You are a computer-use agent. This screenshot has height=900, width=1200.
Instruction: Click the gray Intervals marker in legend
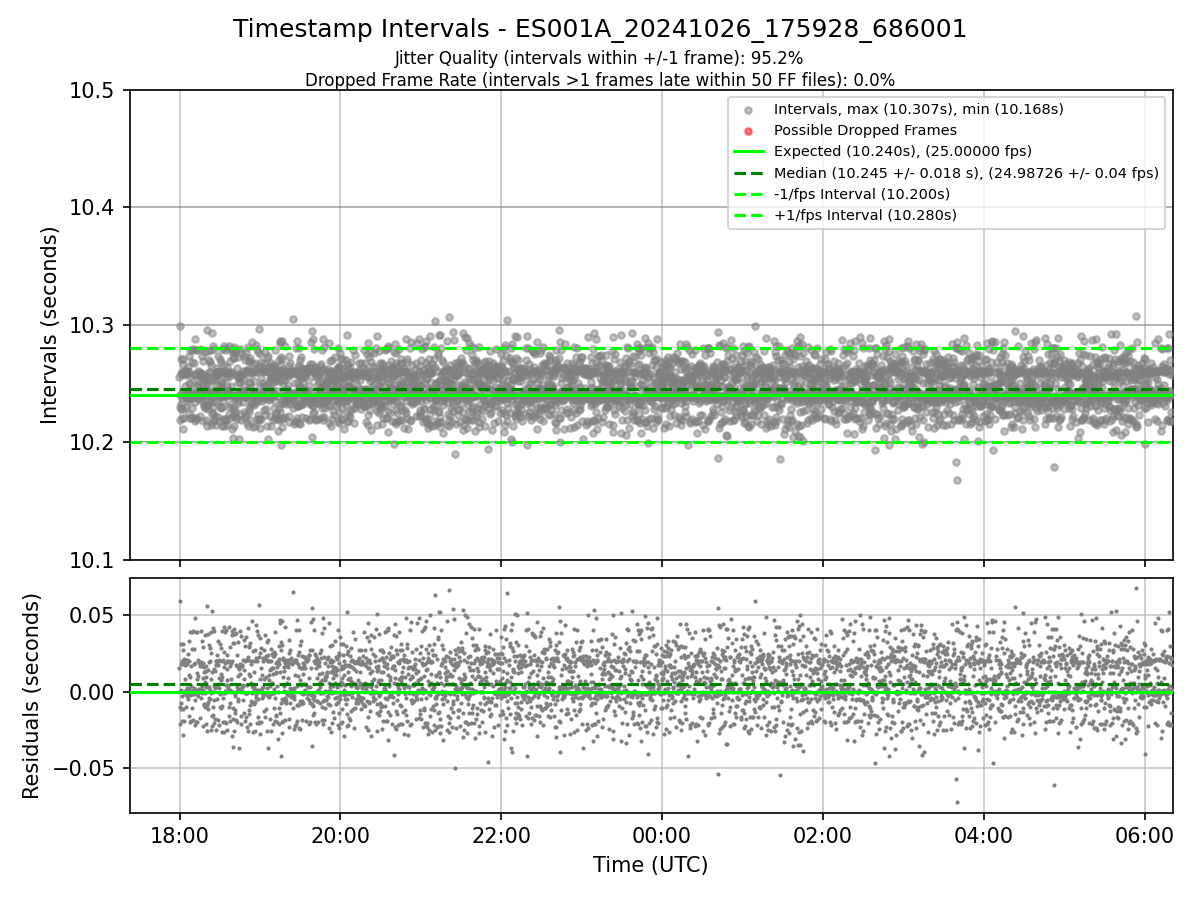(x=749, y=109)
